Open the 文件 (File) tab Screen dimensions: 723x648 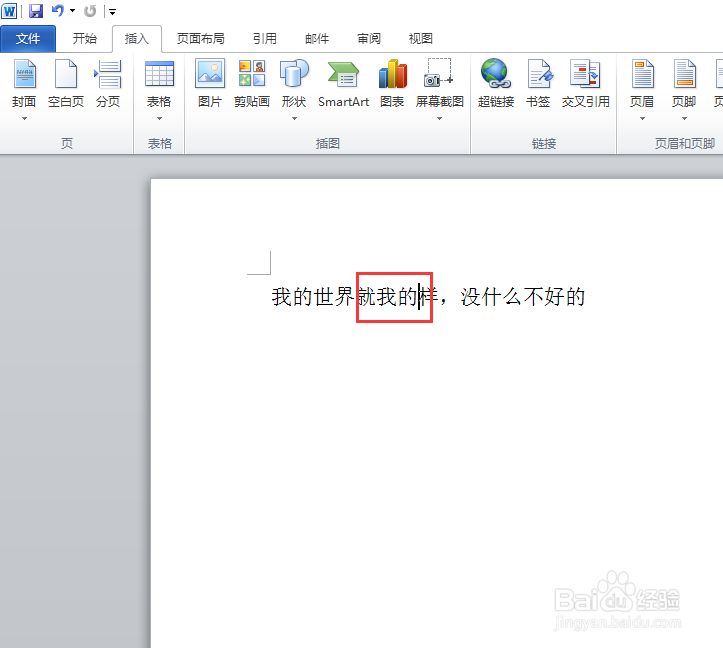click(x=28, y=39)
